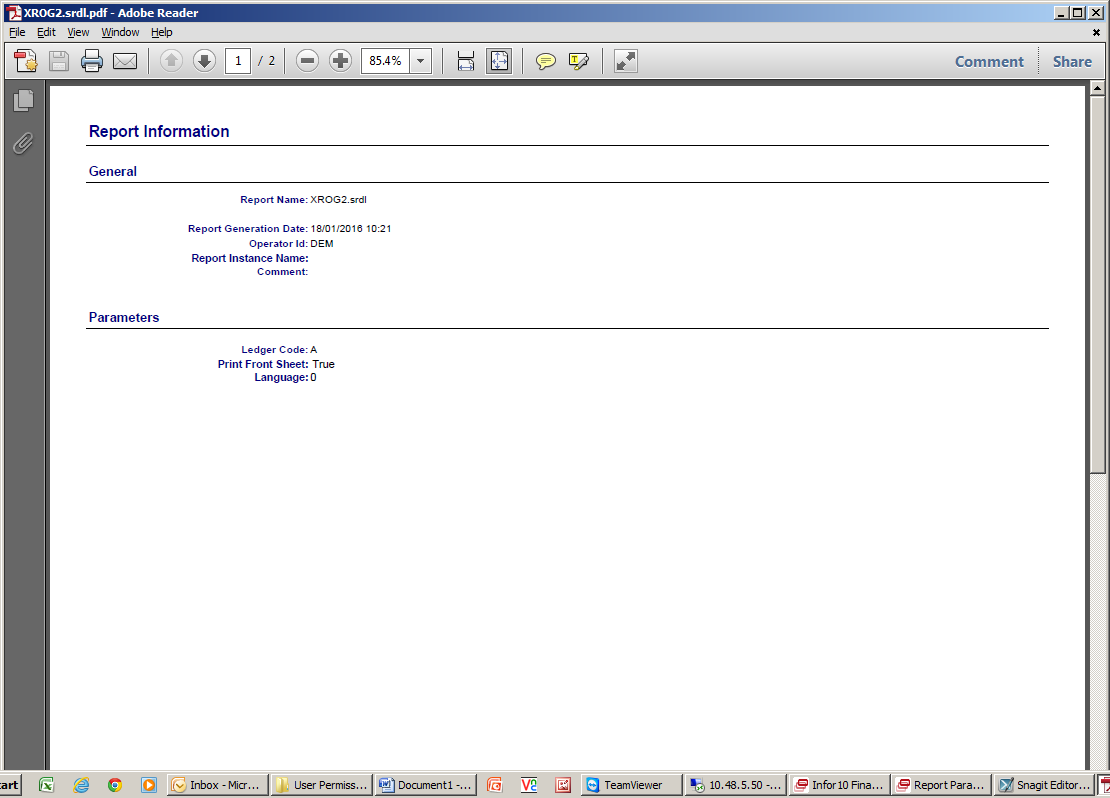Switch to Document1 Word taskbar button

(425, 785)
